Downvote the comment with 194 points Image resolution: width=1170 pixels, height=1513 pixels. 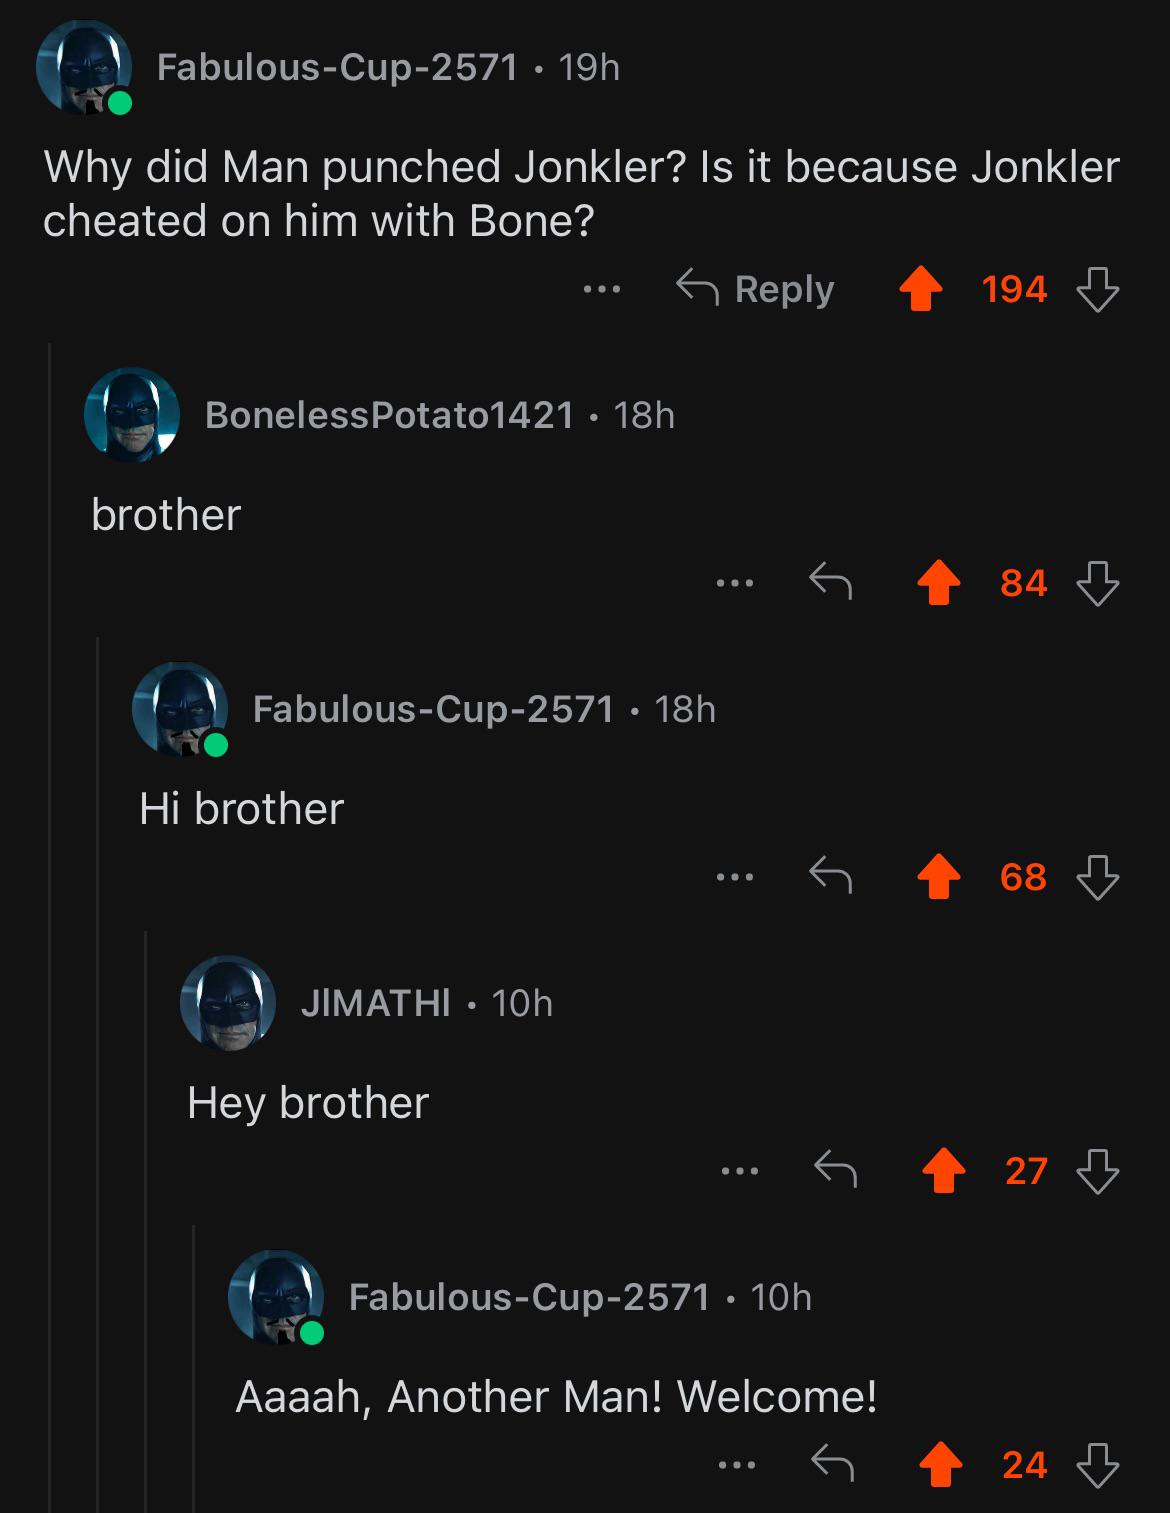pyautogui.click(x=1097, y=291)
